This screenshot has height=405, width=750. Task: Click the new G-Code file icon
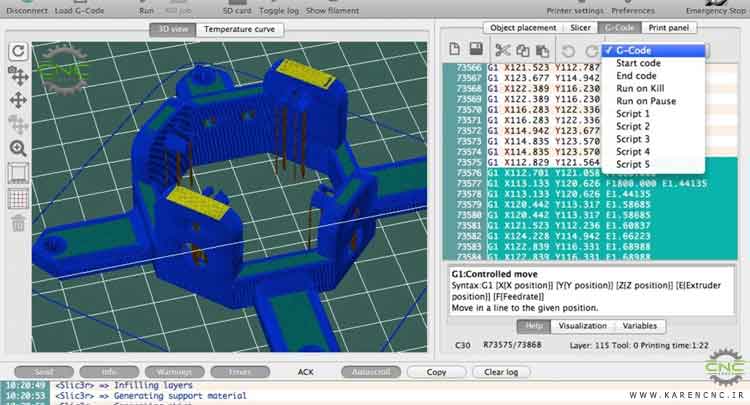455,49
